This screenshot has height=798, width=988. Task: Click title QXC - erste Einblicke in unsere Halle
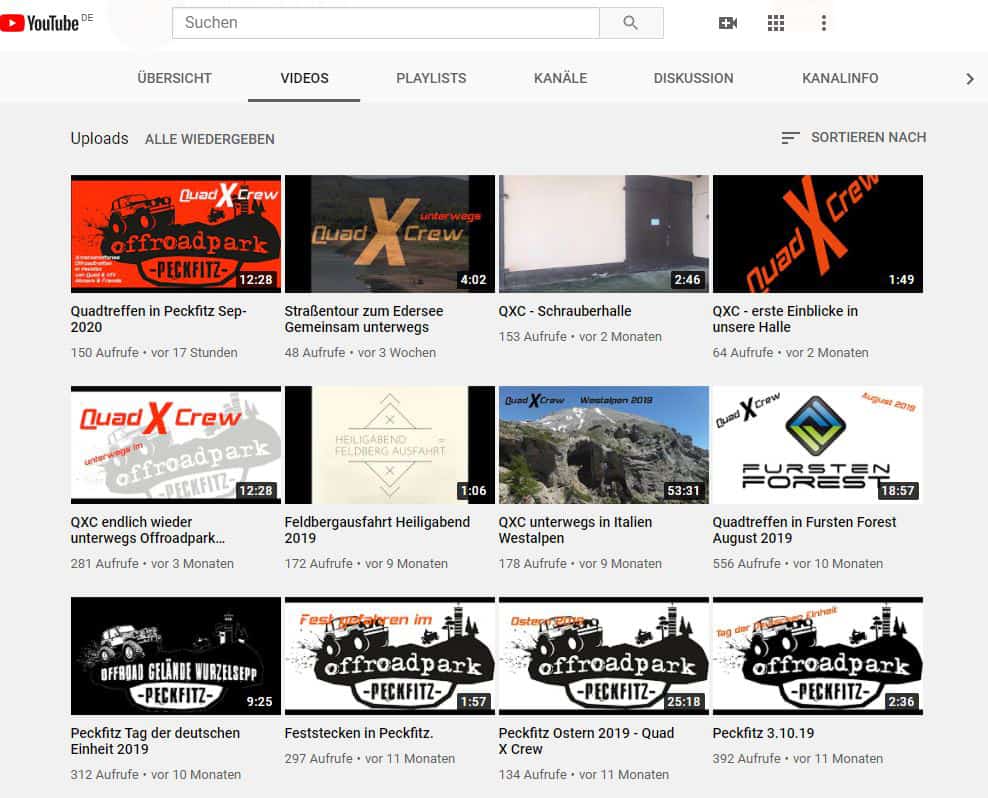pos(786,319)
